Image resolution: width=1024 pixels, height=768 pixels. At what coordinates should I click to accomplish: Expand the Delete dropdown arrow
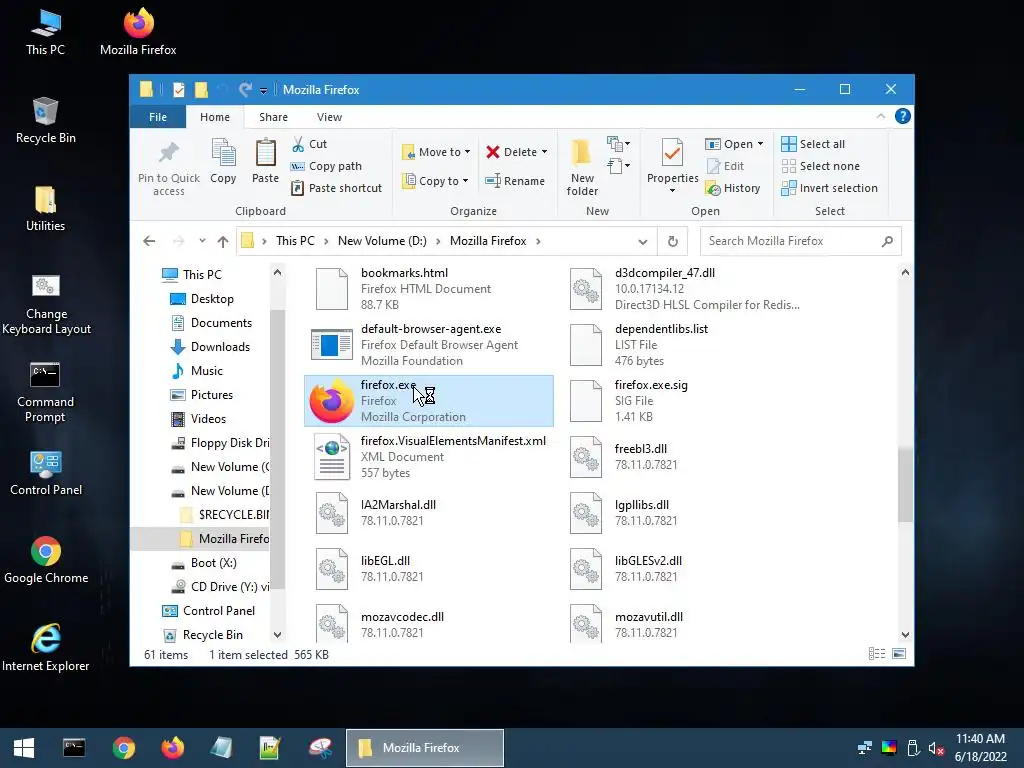[x=545, y=152]
